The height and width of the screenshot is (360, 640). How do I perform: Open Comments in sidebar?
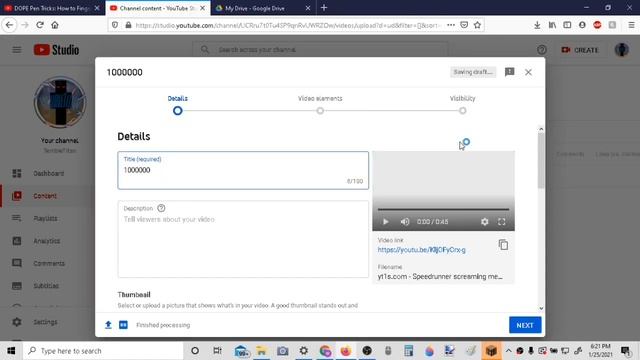[49, 263]
